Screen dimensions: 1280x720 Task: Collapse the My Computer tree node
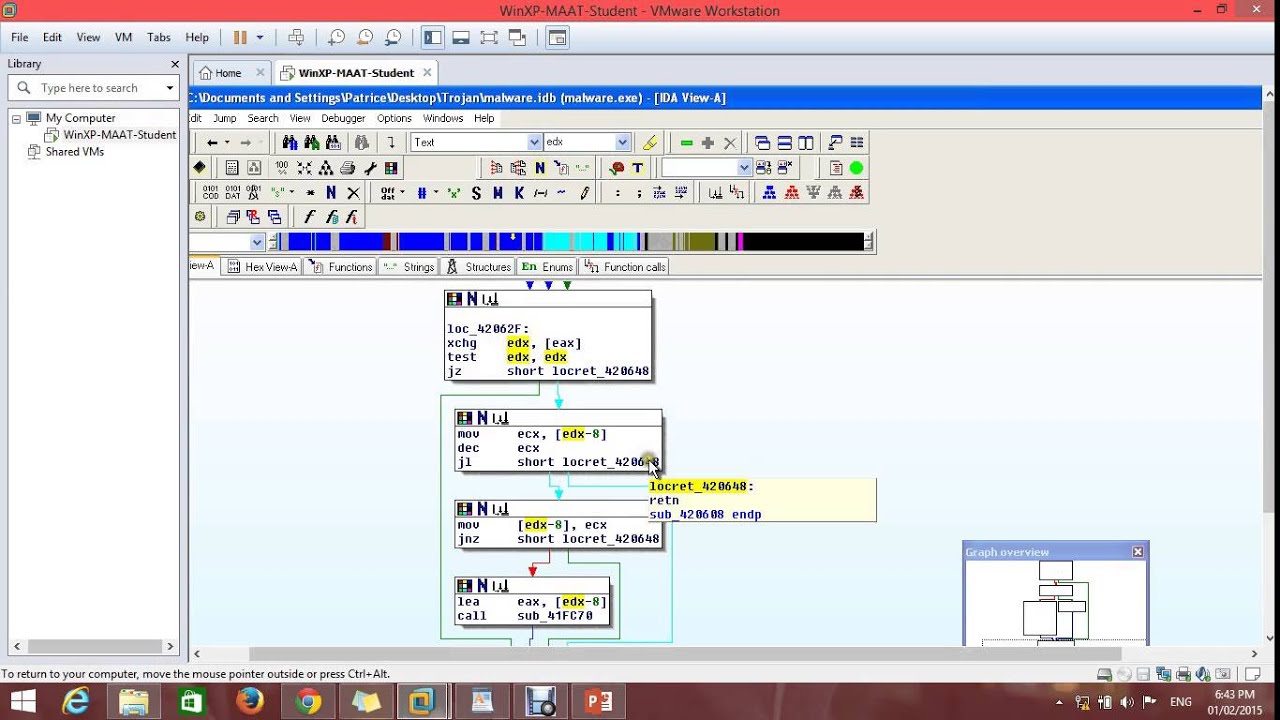16,118
